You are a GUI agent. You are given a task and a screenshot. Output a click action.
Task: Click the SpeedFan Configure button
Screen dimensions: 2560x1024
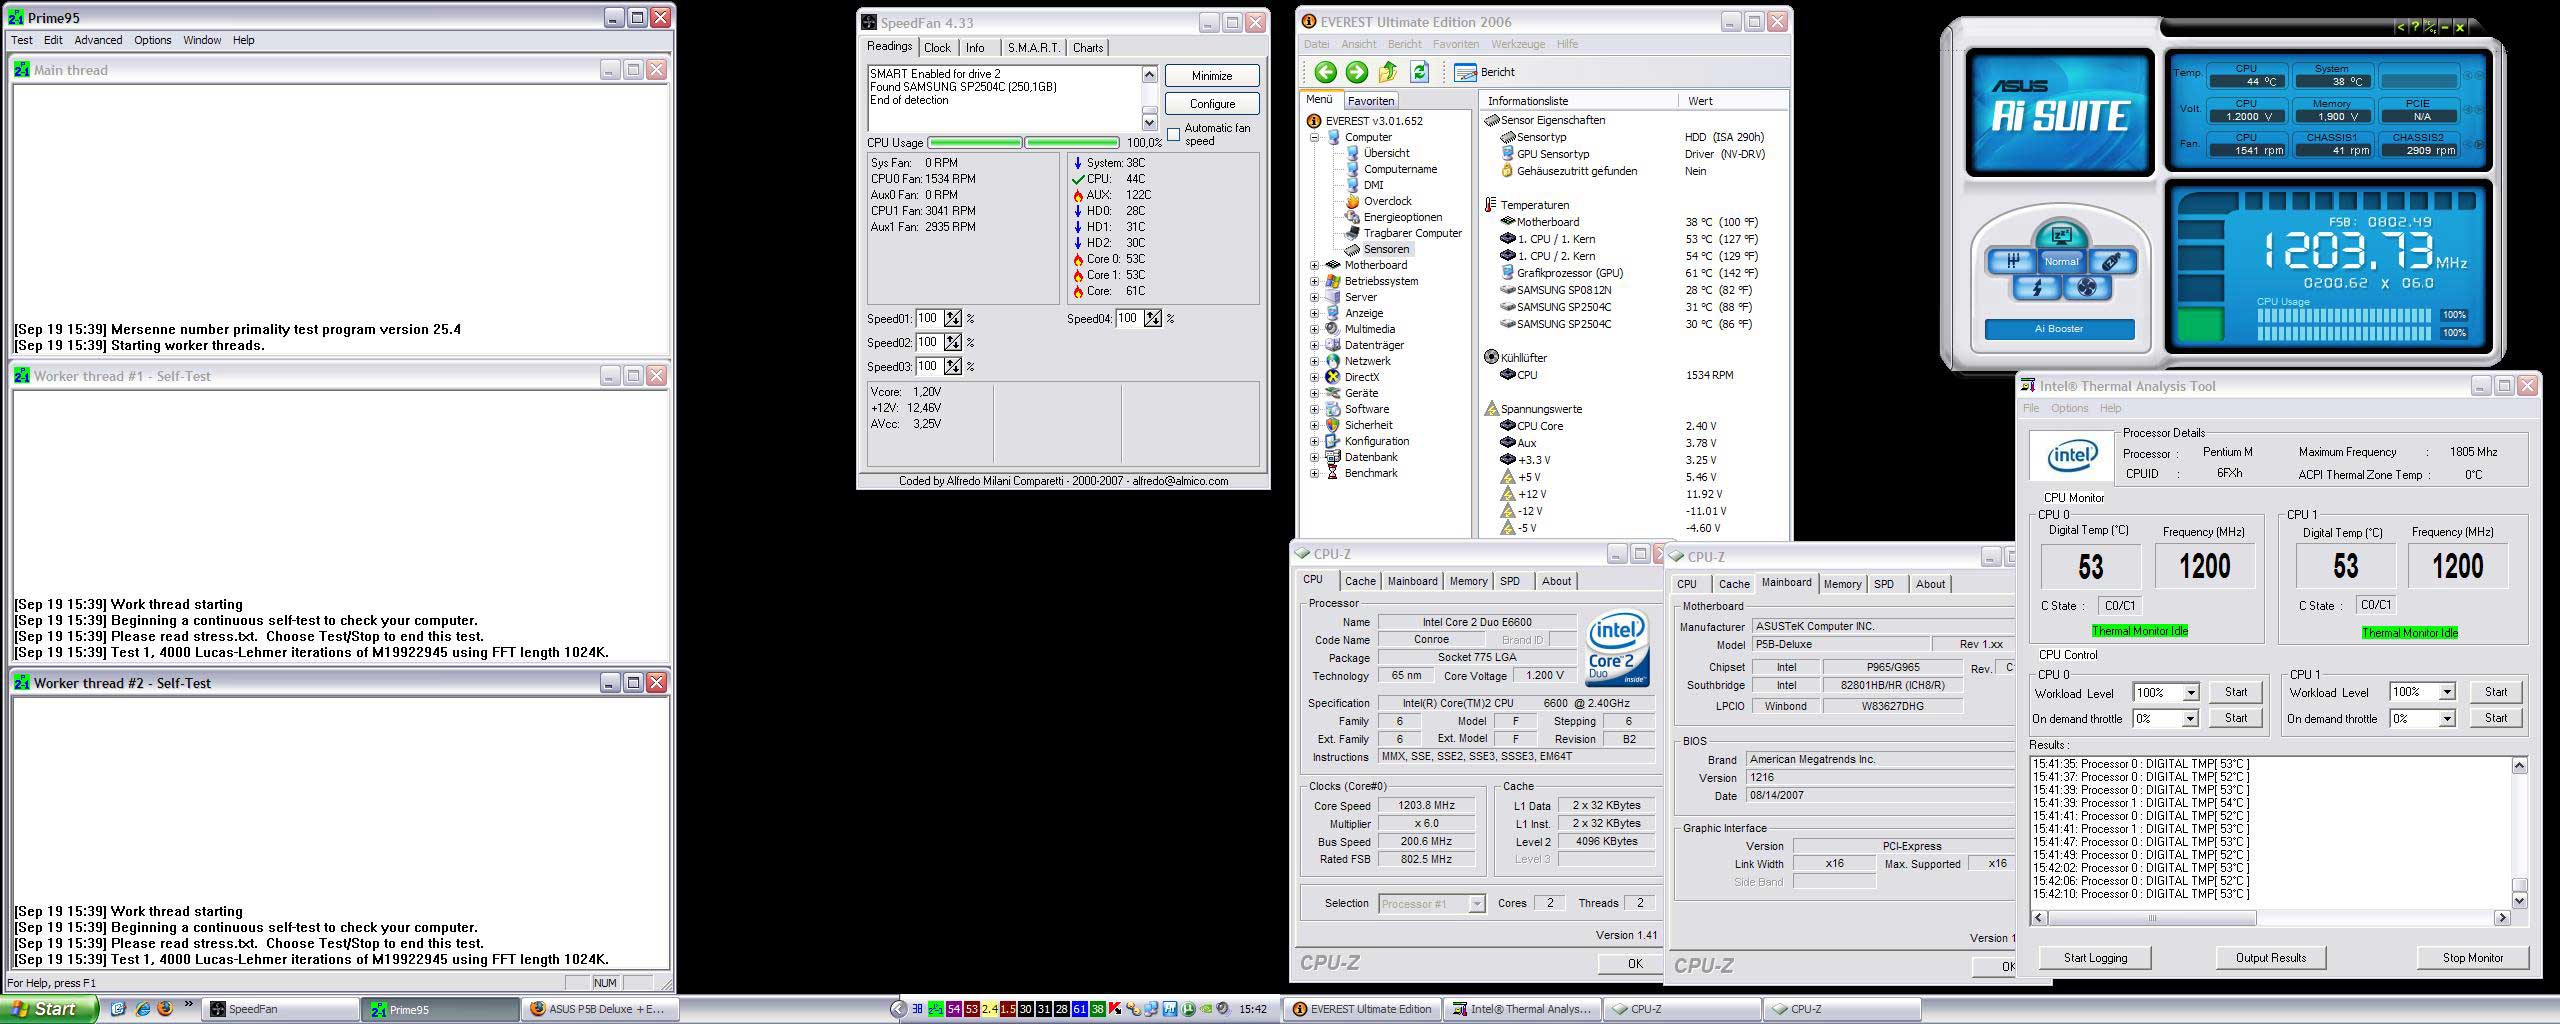pos(1212,104)
